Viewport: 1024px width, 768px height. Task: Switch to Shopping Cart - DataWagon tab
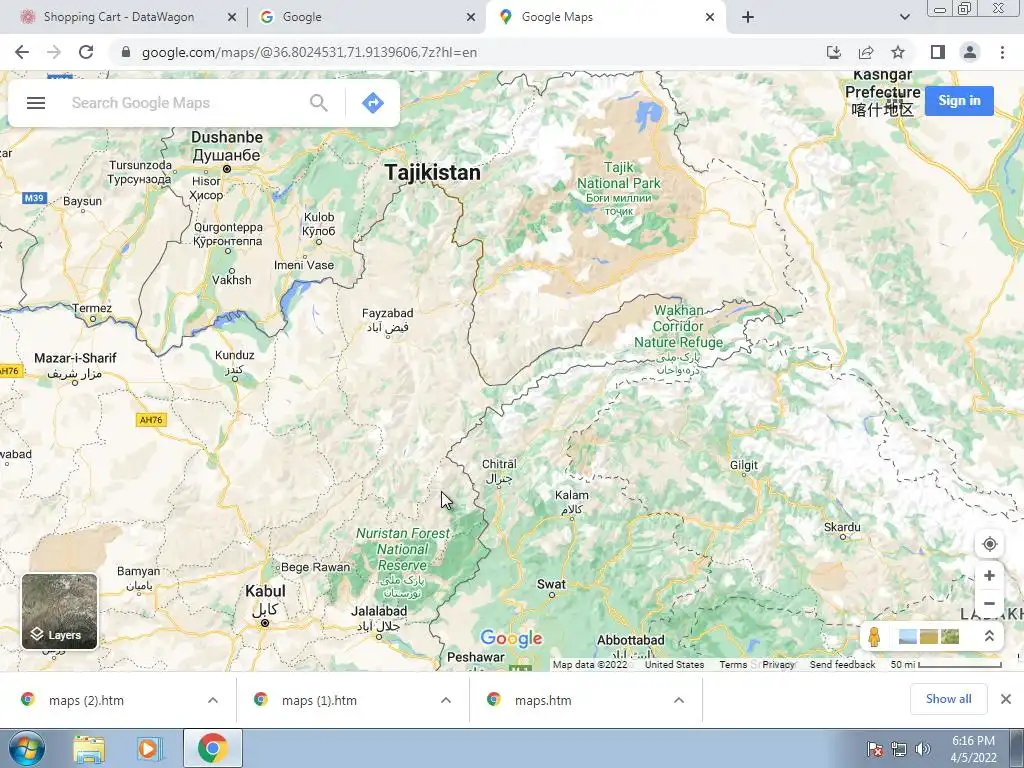pos(118,17)
